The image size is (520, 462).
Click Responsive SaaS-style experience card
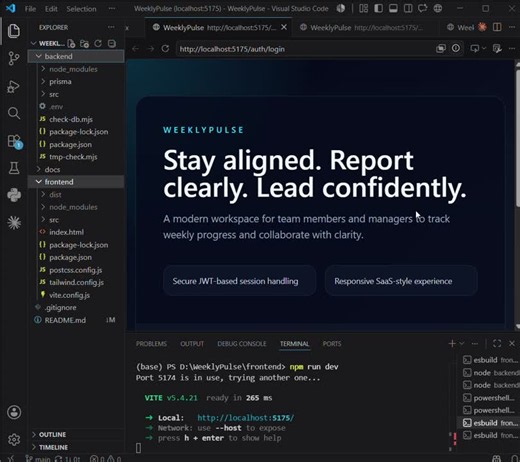pos(401,281)
